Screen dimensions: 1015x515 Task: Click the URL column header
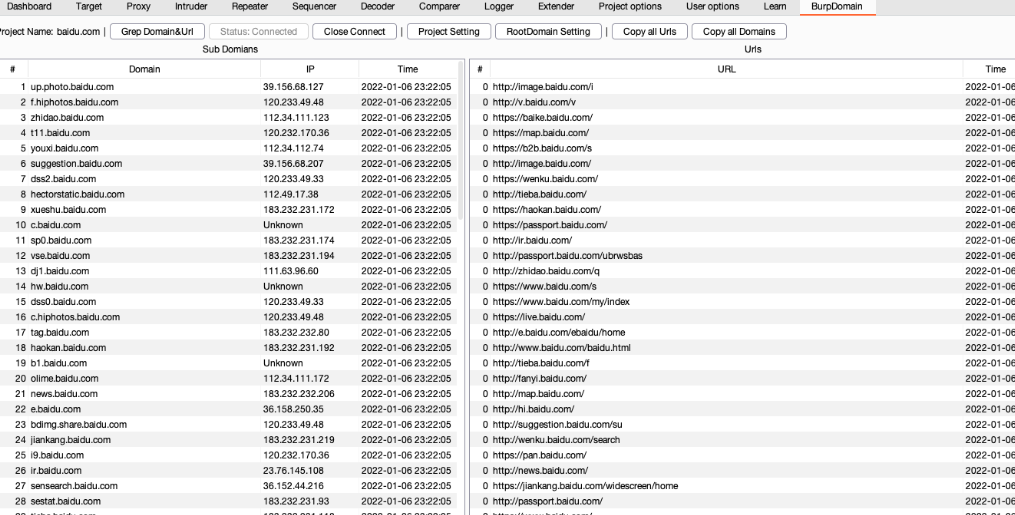(726, 69)
